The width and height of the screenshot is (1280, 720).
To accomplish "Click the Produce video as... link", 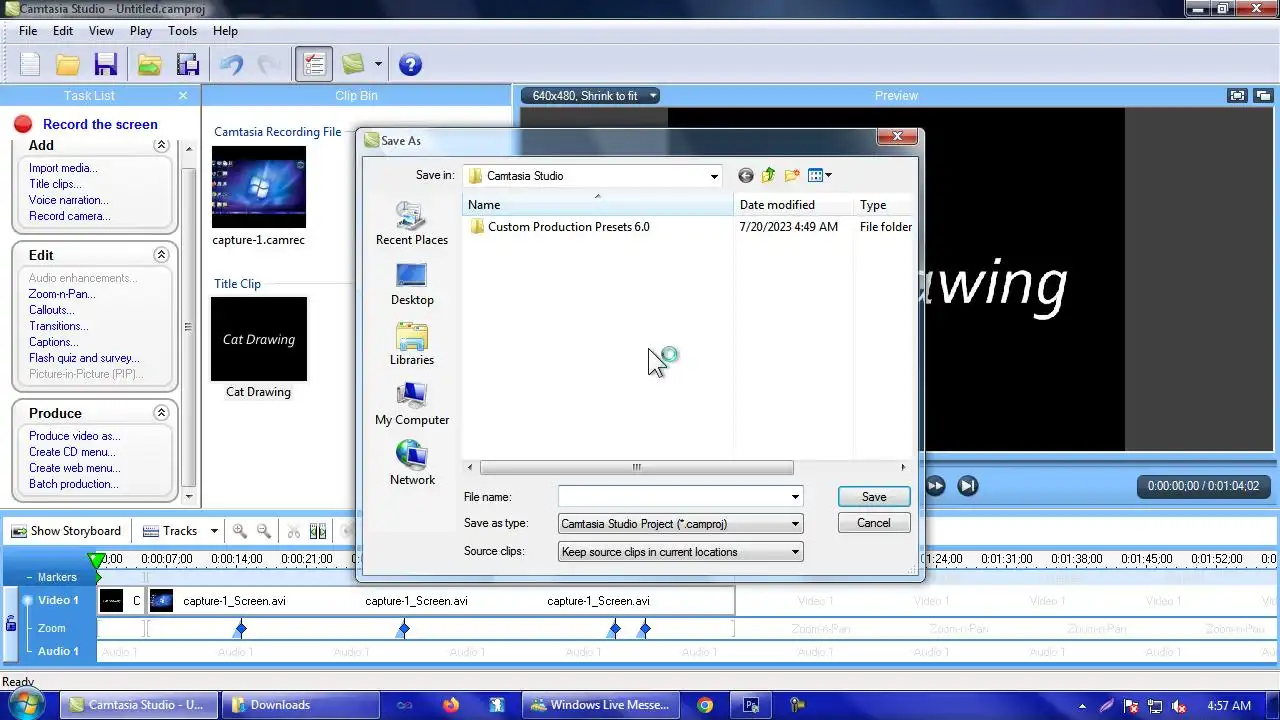I will coord(74,436).
